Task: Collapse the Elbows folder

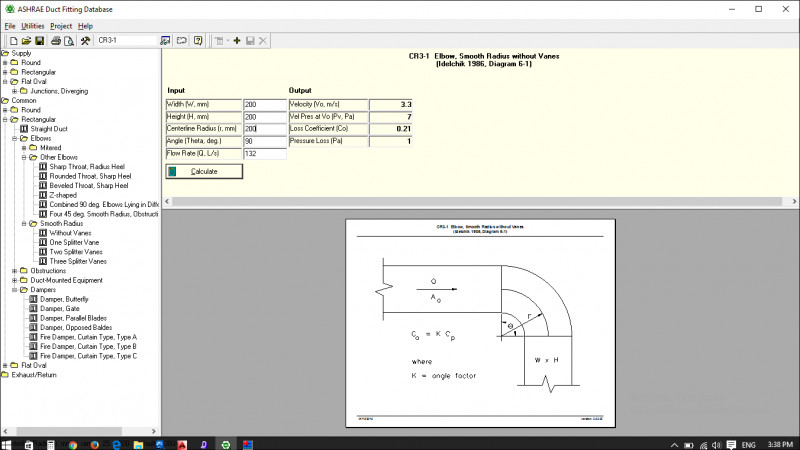Action: pyautogui.click(x=15, y=138)
